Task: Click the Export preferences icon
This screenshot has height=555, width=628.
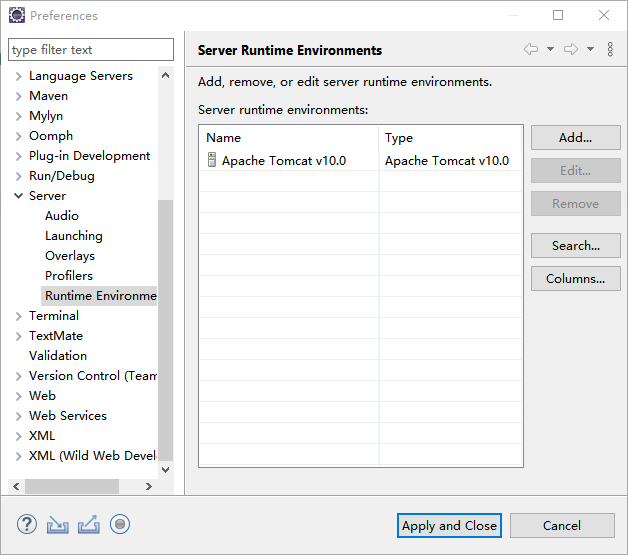Action: pos(89,525)
